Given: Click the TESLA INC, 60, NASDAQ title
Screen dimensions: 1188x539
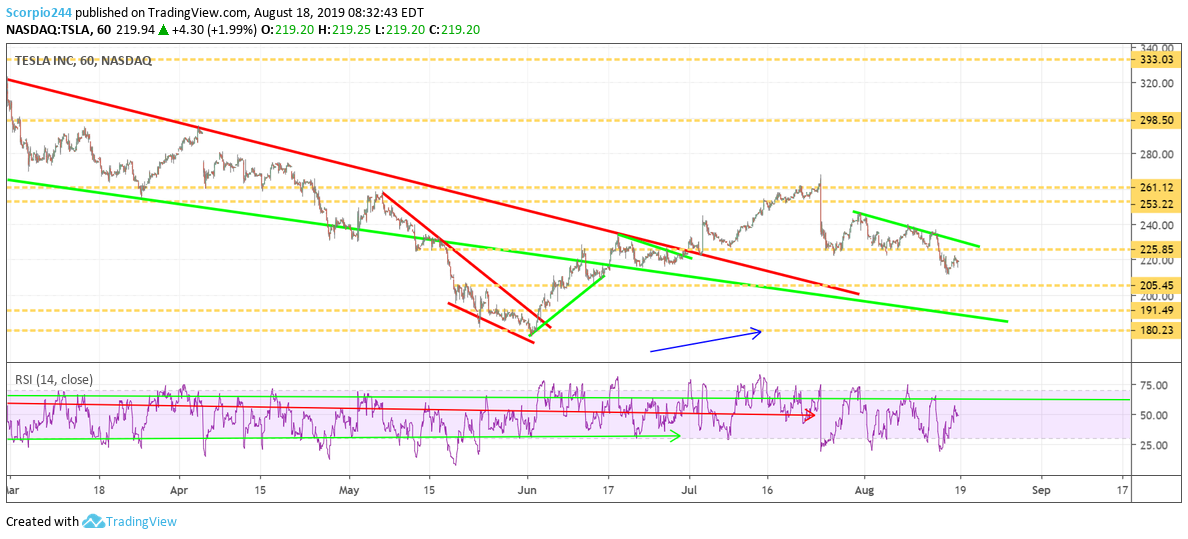Looking at the screenshot, I should tap(82, 61).
